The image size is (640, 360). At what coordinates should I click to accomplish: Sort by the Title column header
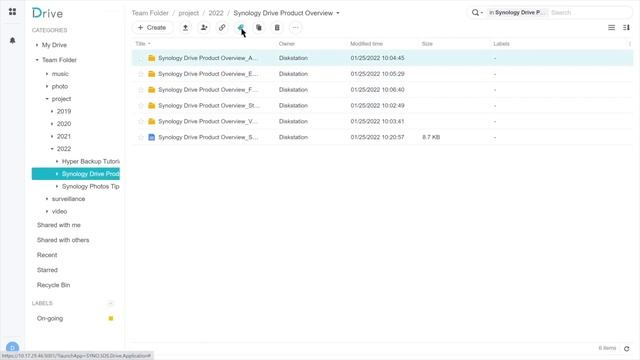140,44
